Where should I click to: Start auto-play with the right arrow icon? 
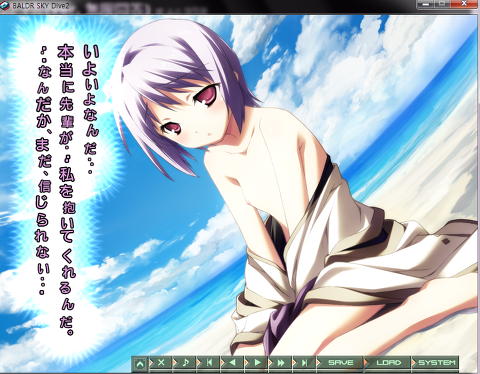point(258,363)
